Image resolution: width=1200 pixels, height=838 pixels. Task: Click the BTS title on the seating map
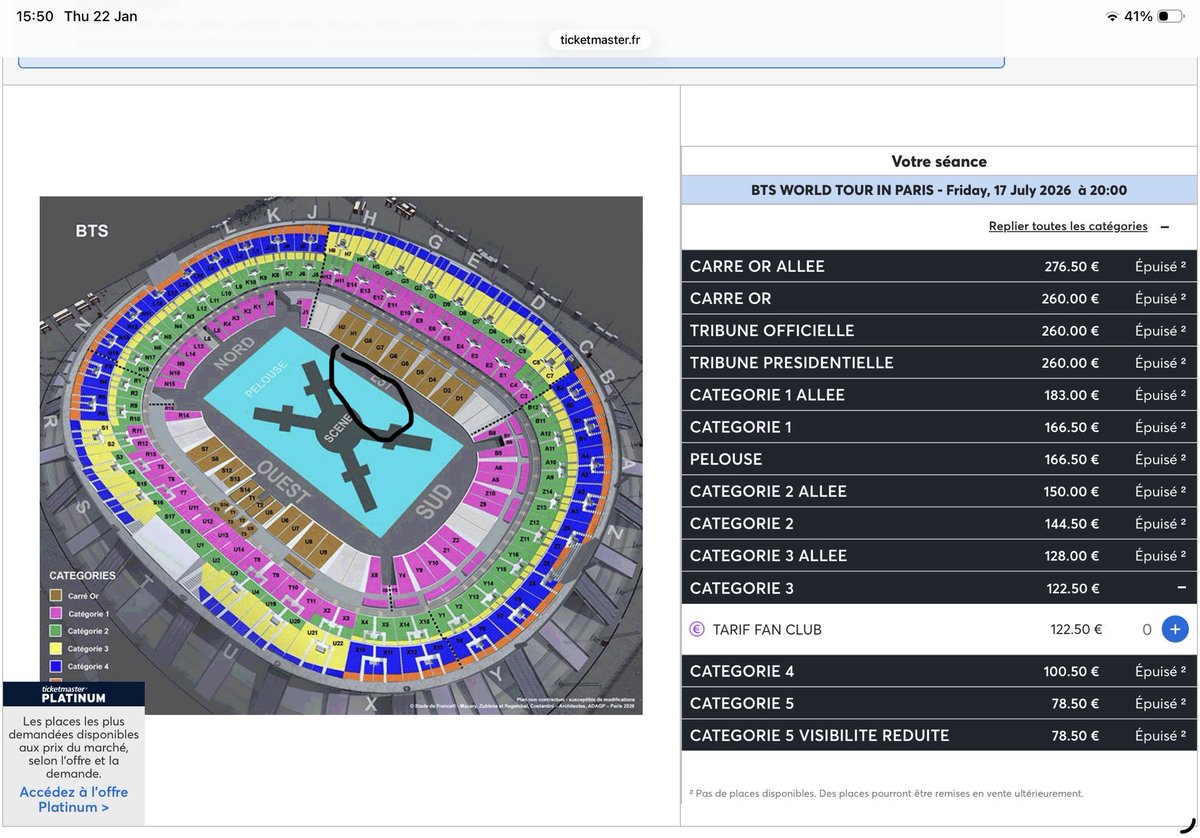92,231
